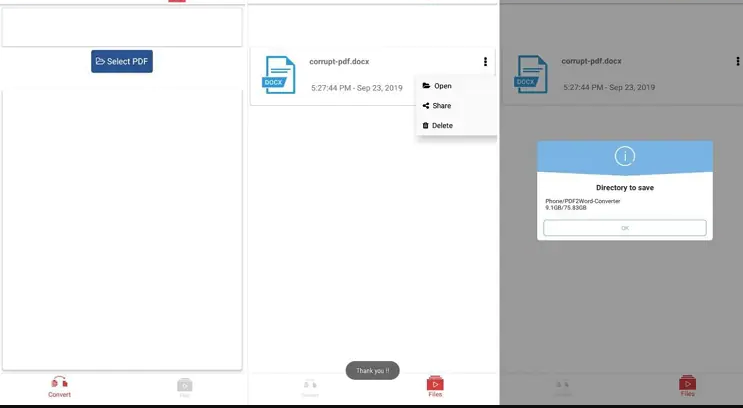The height and width of the screenshot is (408, 743).
Task: Click the empty box above Select PDF
Action: pyautogui.click(x=122, y=27)
